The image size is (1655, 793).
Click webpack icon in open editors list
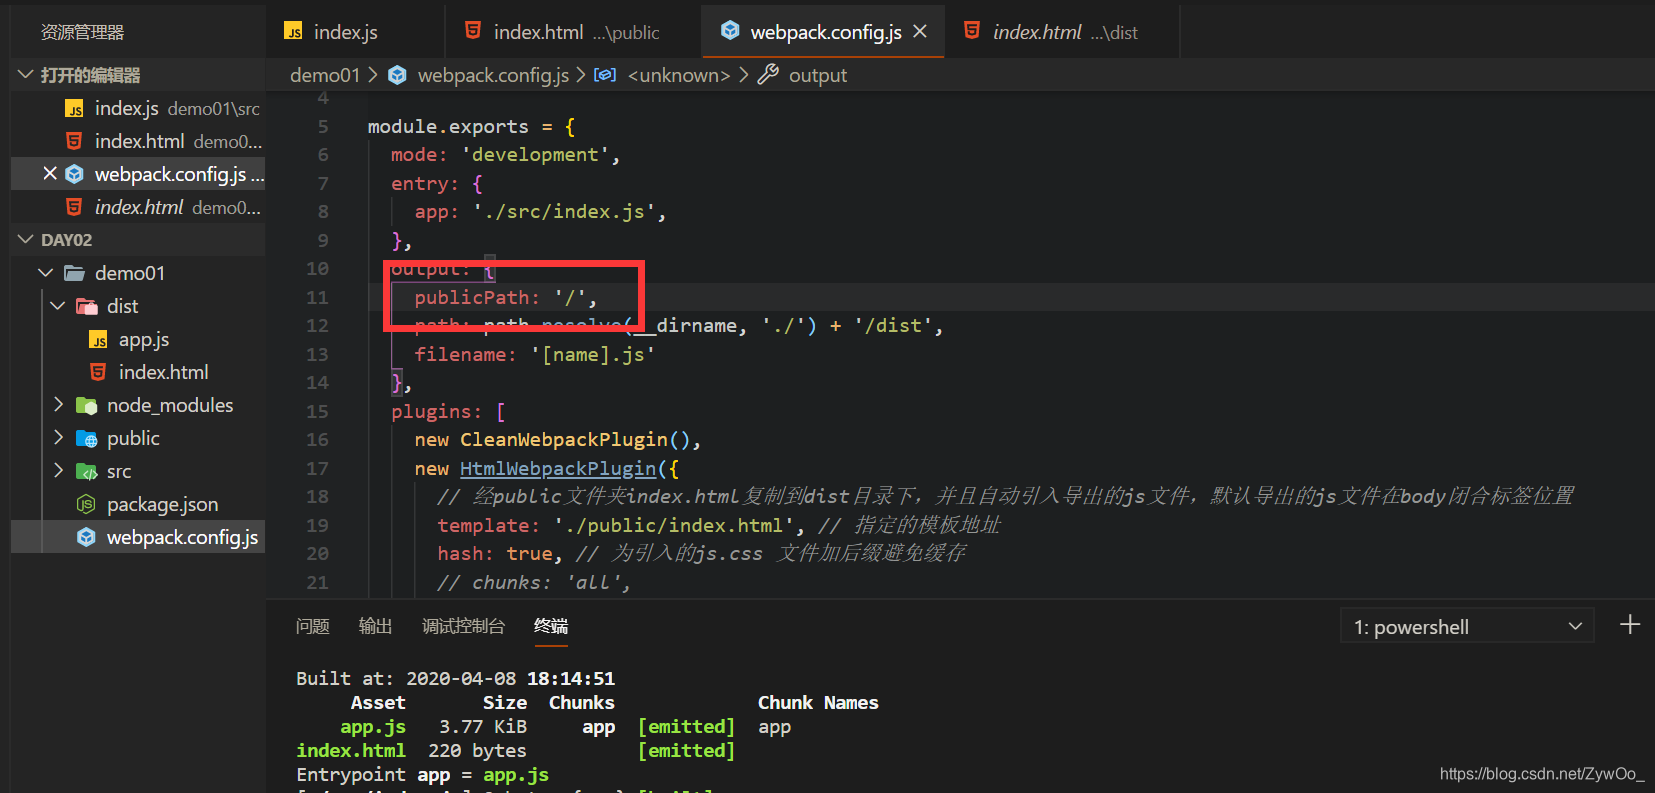coord(74,174)
